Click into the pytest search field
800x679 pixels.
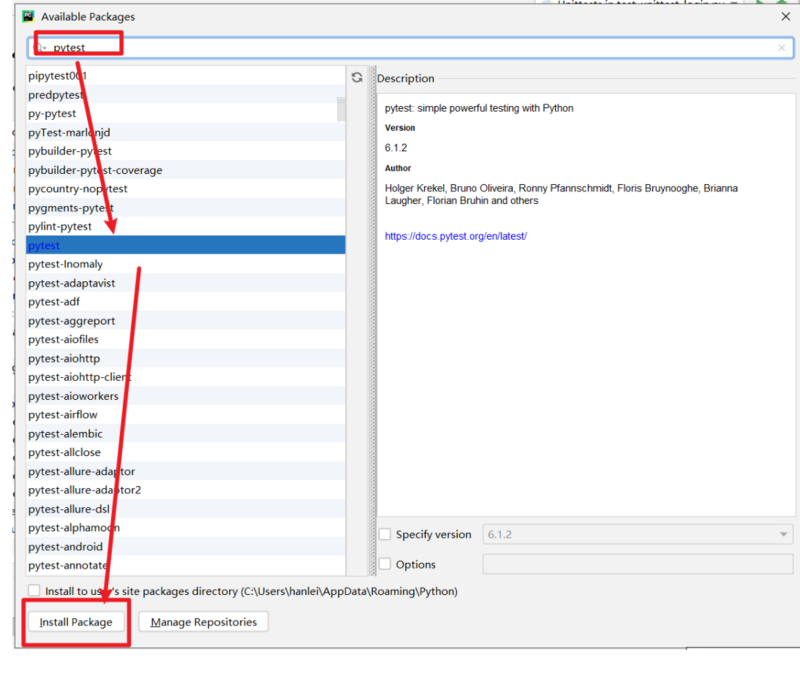click(x=410, y=48)
